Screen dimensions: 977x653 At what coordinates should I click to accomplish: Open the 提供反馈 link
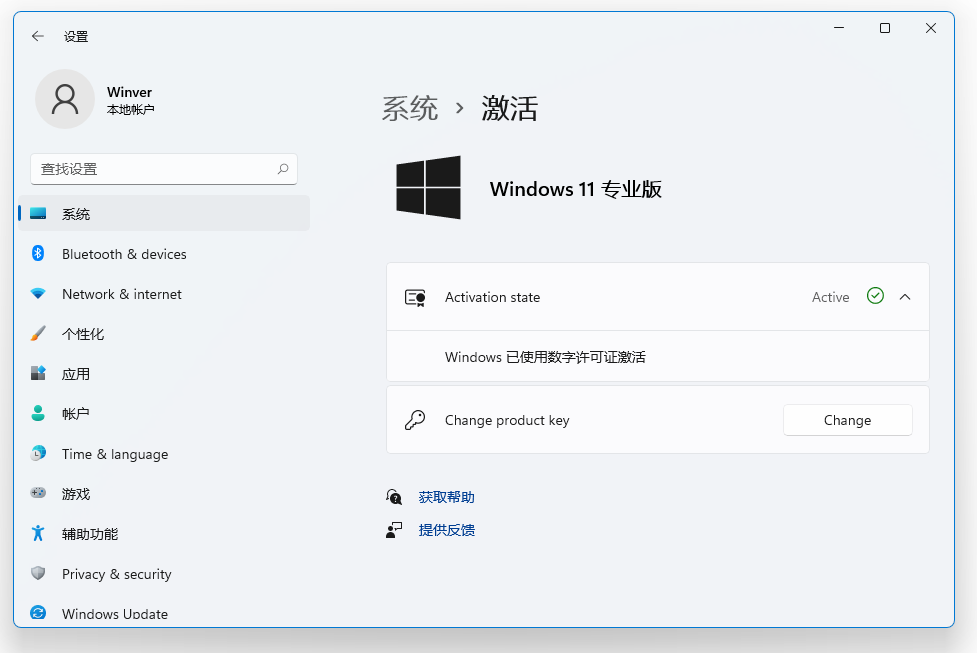(x=447, y=530)
